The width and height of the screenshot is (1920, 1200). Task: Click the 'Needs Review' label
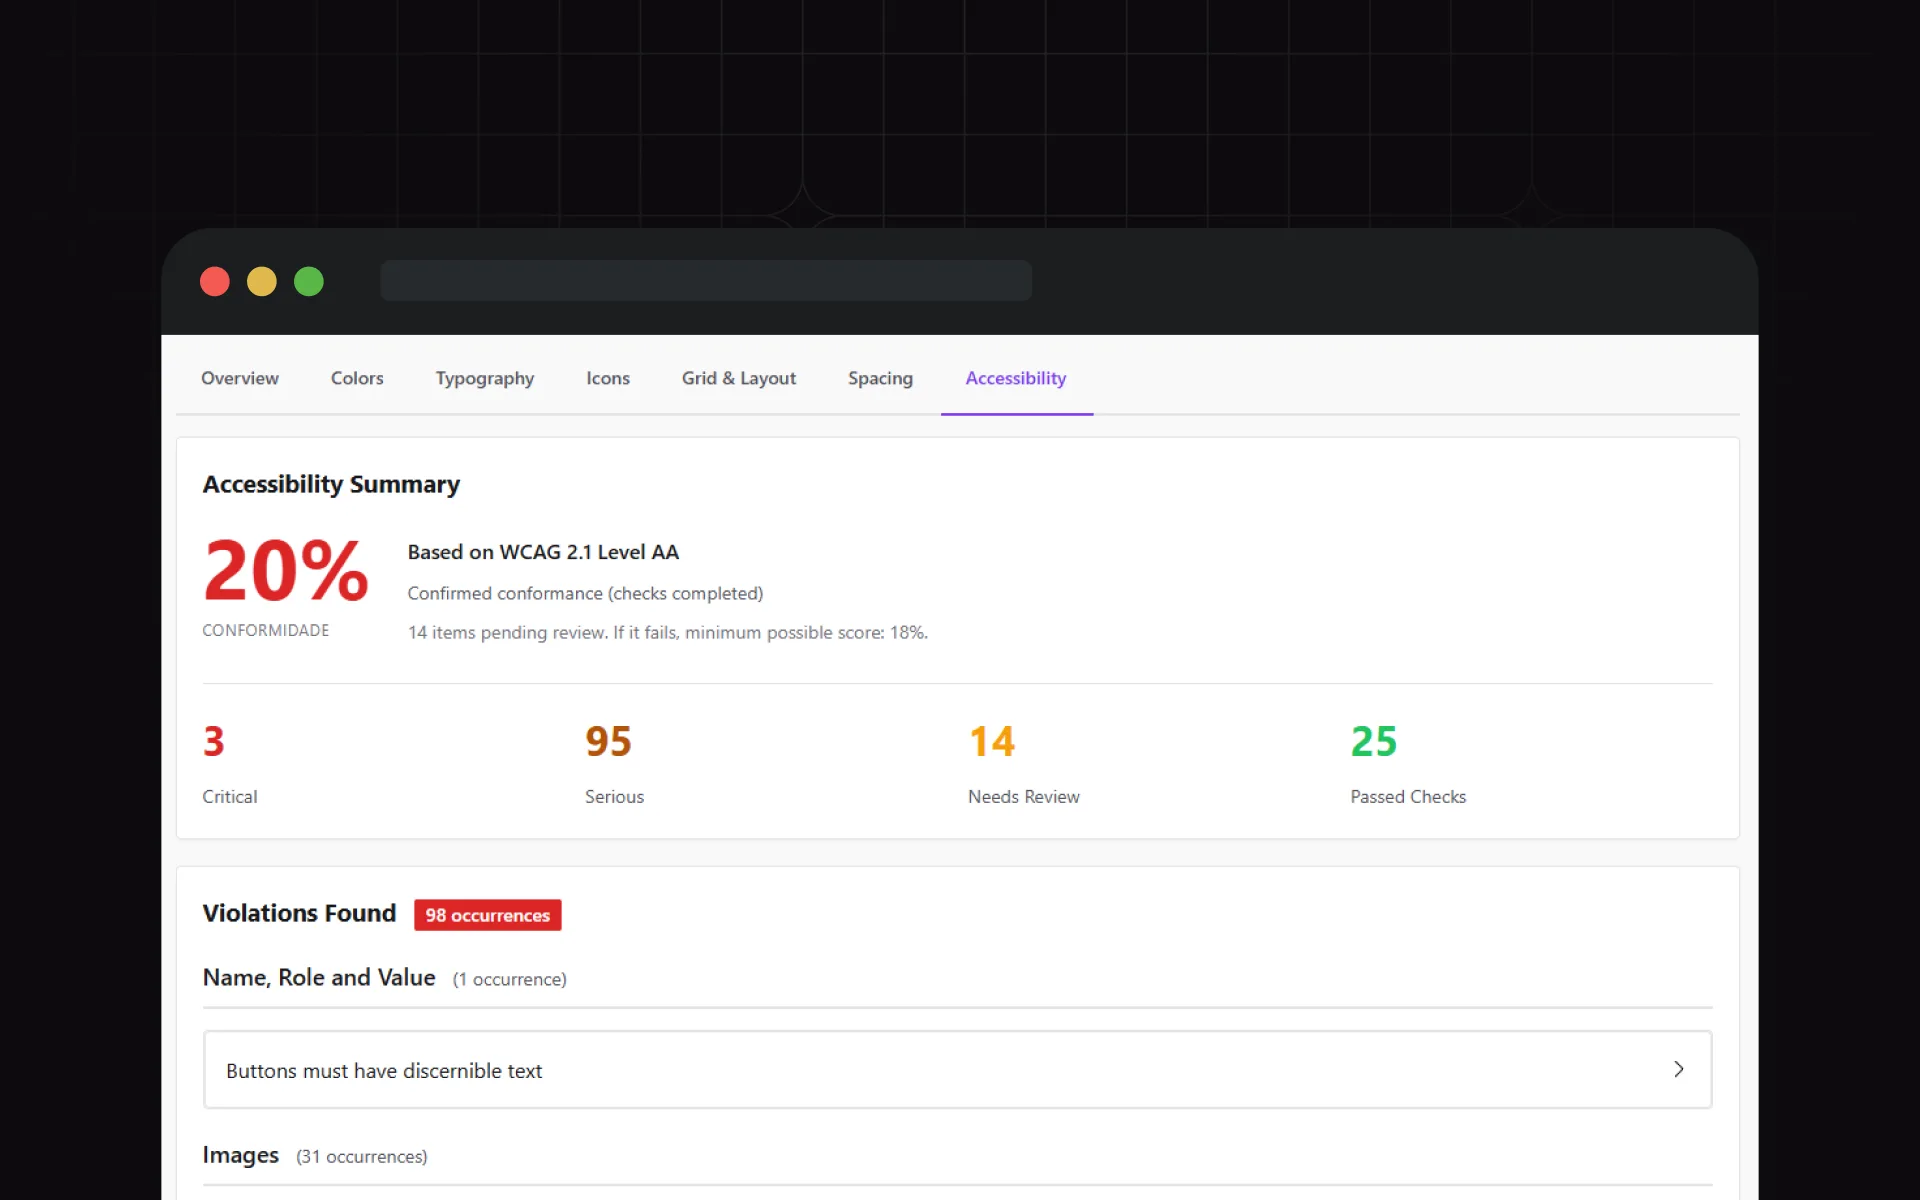[x=1023, y=797]
